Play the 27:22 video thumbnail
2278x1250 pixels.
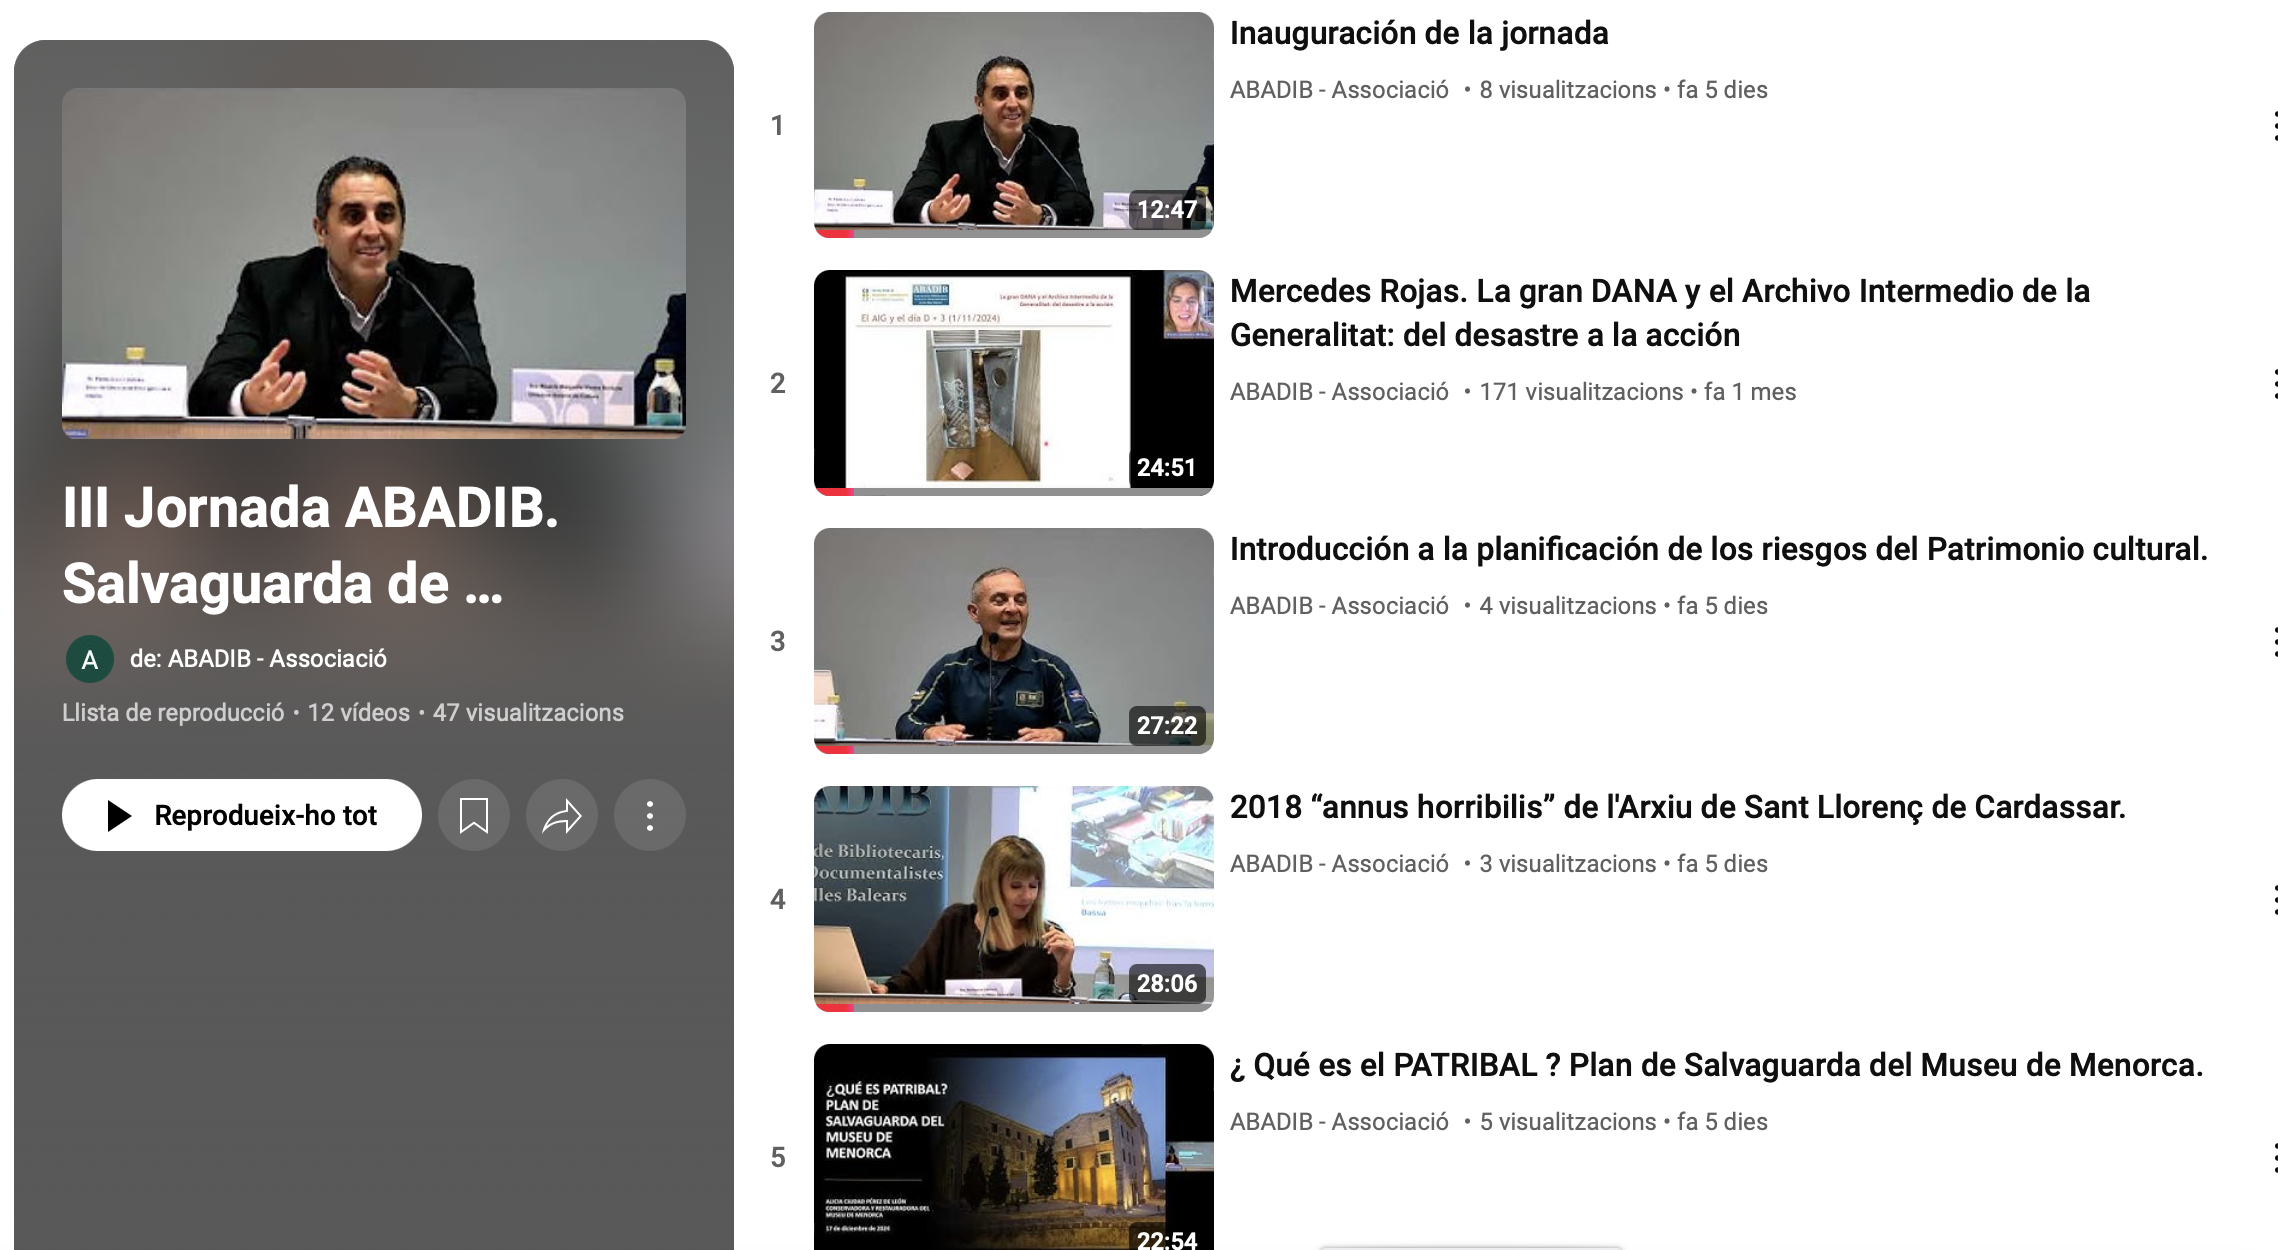(1013, 640)
